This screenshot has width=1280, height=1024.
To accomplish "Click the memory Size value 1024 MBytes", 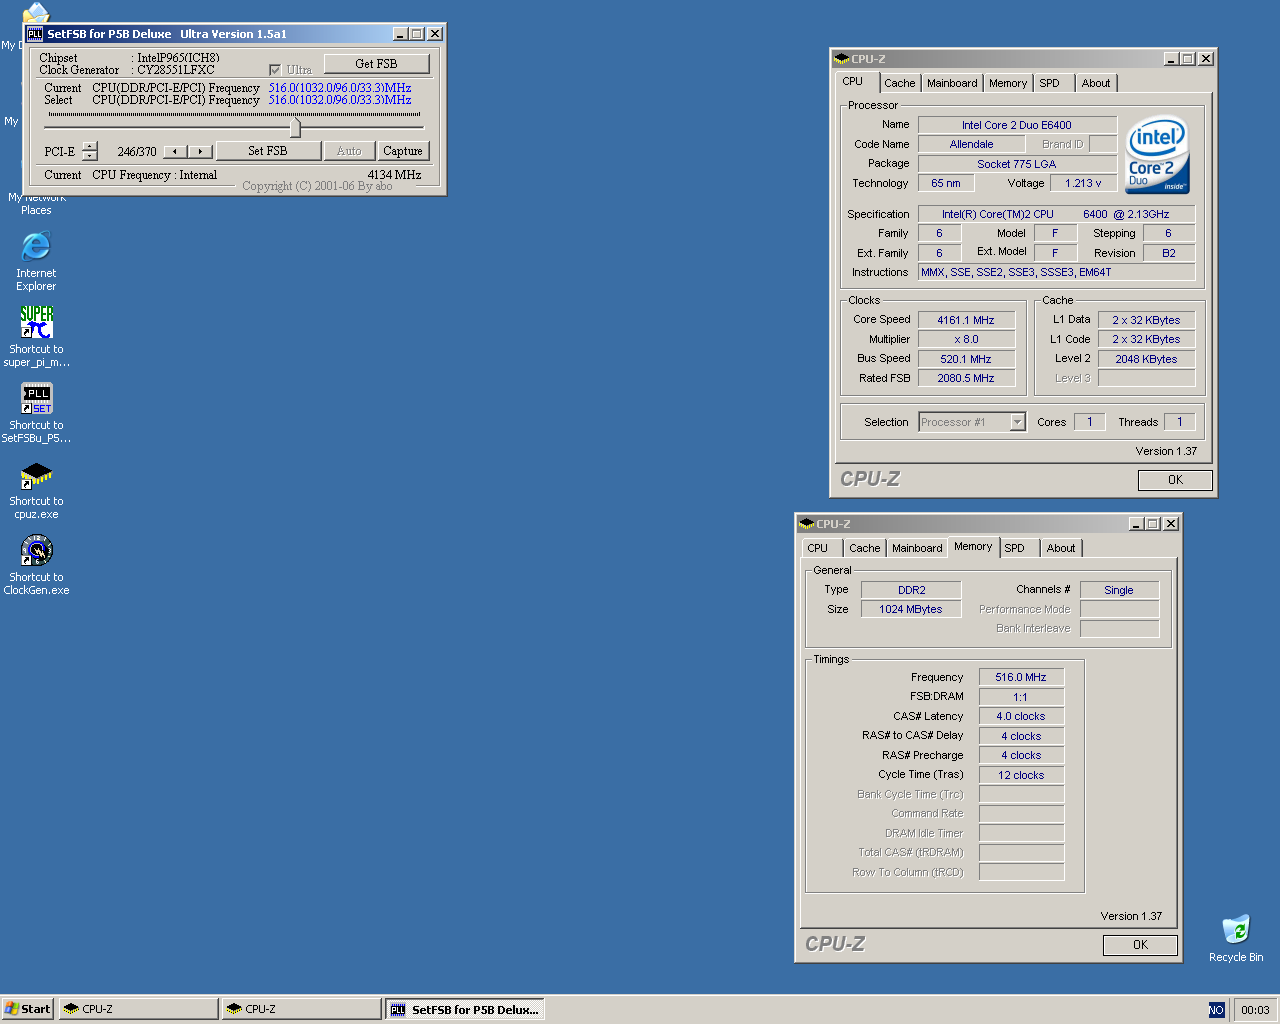I will 911,609.
